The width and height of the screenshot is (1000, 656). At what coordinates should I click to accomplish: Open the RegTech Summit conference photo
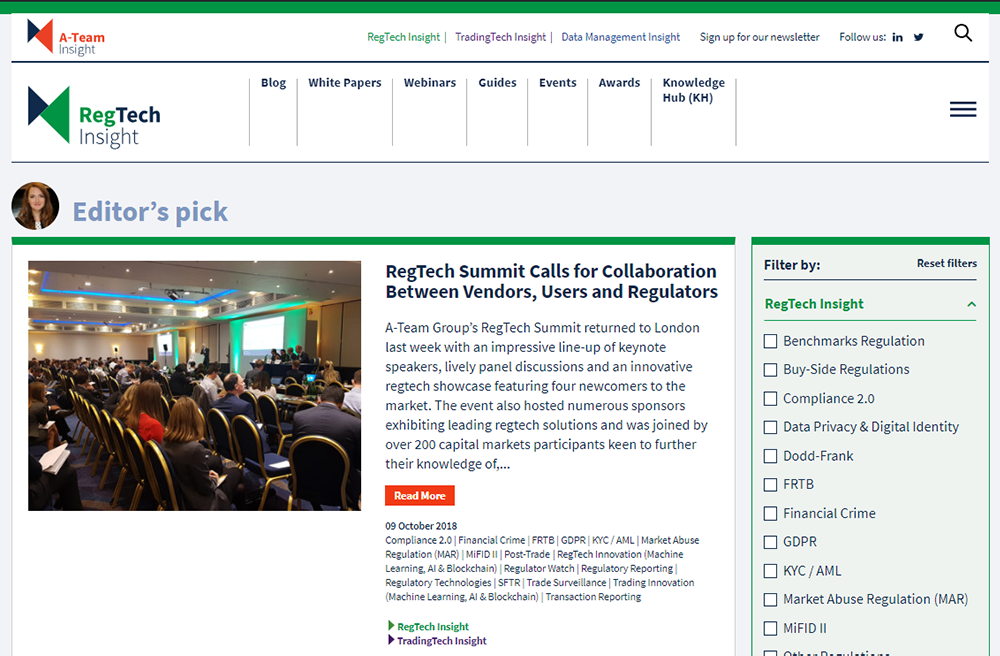(x=194, y=386)
